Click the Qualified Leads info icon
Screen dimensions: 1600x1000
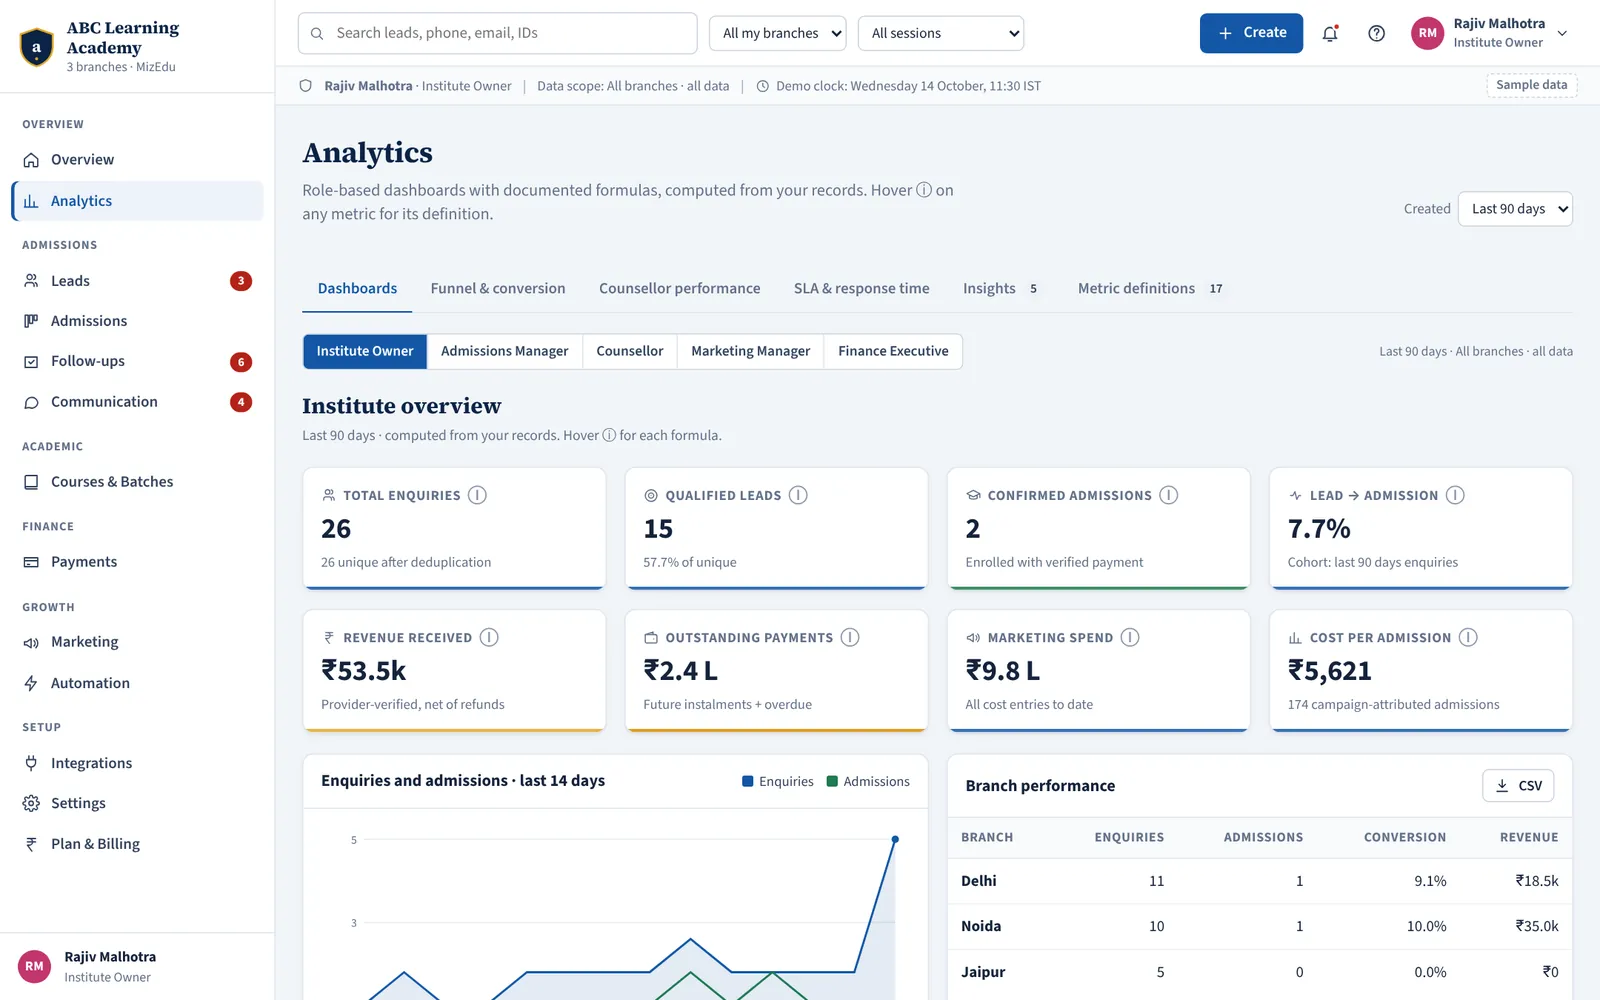(x=798, y=495)
